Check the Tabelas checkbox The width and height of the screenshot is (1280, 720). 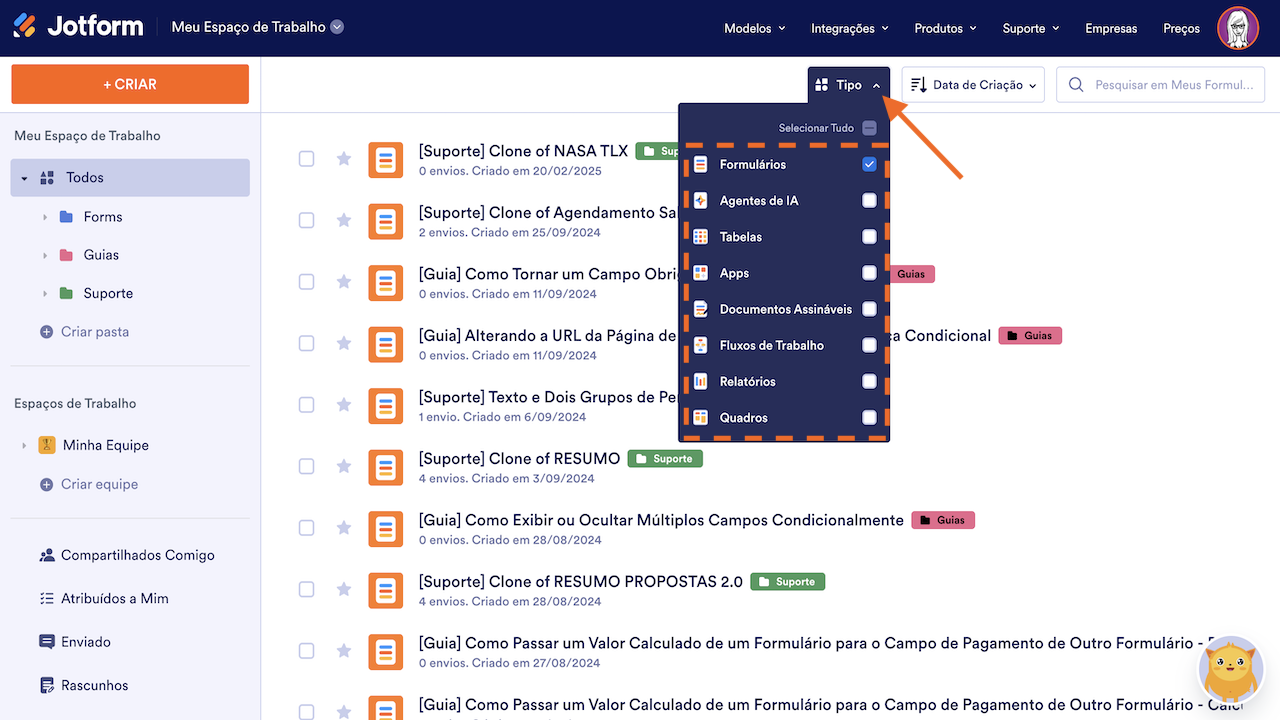[869, 237]
